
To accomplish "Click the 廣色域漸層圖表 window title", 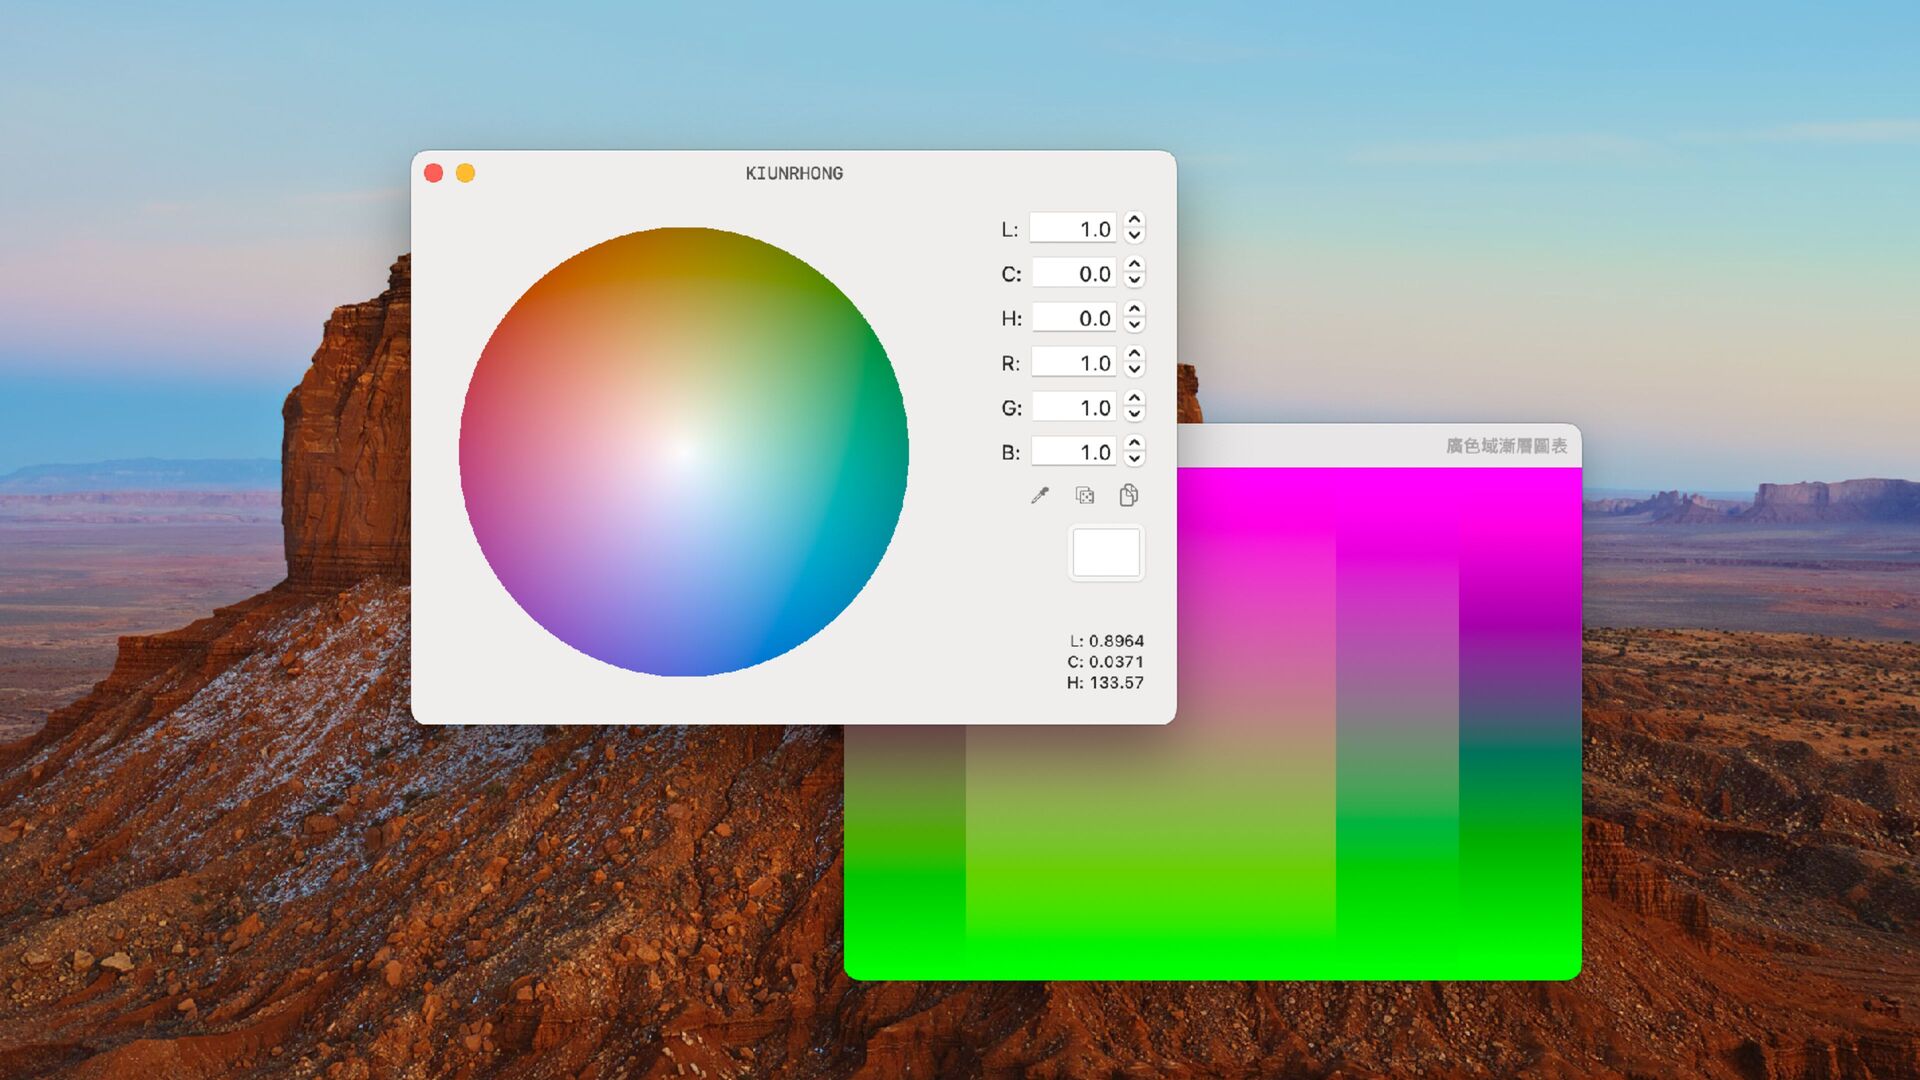I will tap(1507, 446).
